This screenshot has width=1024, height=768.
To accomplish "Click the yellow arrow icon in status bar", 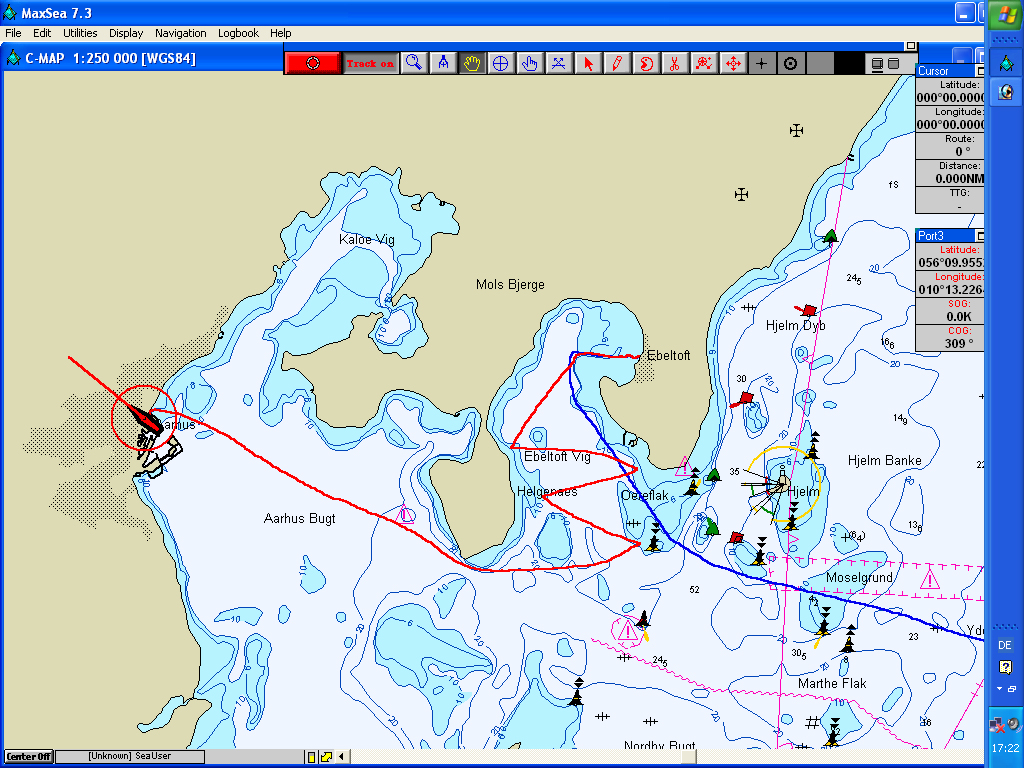I will pyautogui.click(x=326, y=756).
